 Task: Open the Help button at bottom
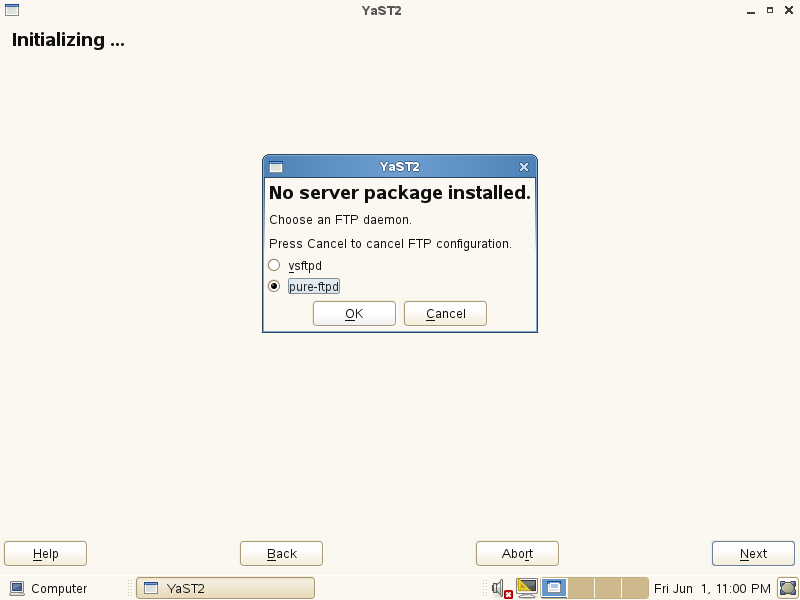point(45,554)
